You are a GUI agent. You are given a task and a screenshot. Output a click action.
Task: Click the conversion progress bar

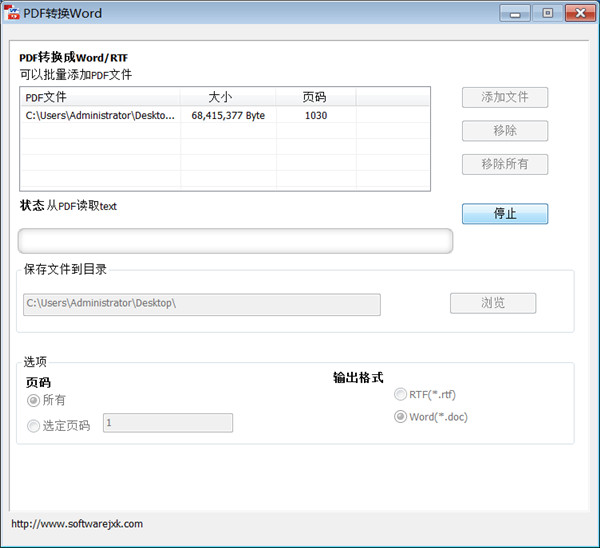235,241
